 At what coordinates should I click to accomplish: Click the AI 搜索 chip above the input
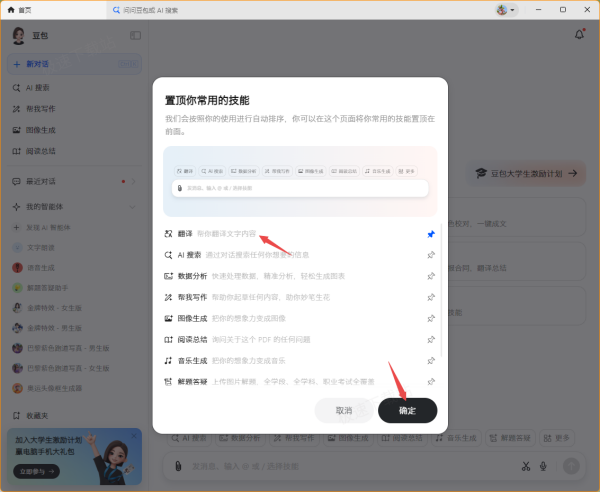[189, 438]
